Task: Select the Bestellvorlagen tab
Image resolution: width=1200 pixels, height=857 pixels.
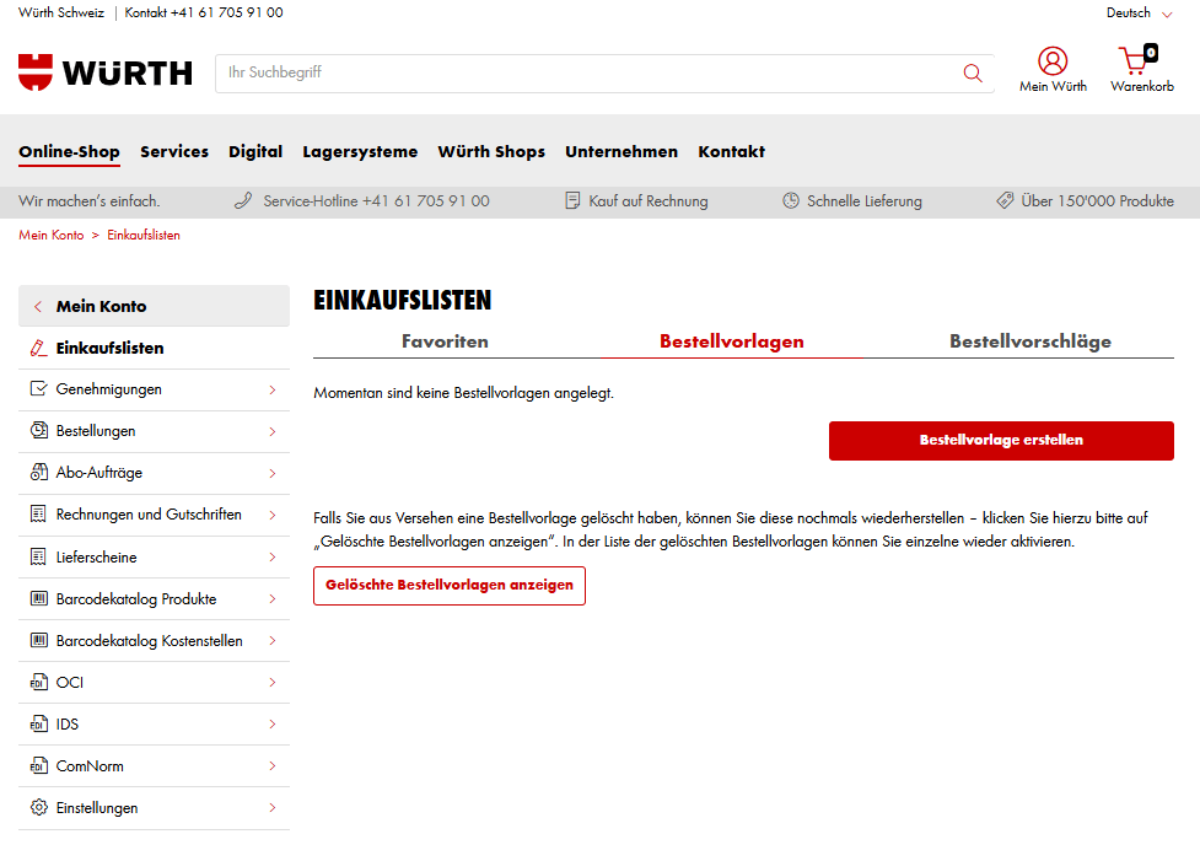Action: coord(731,341)
